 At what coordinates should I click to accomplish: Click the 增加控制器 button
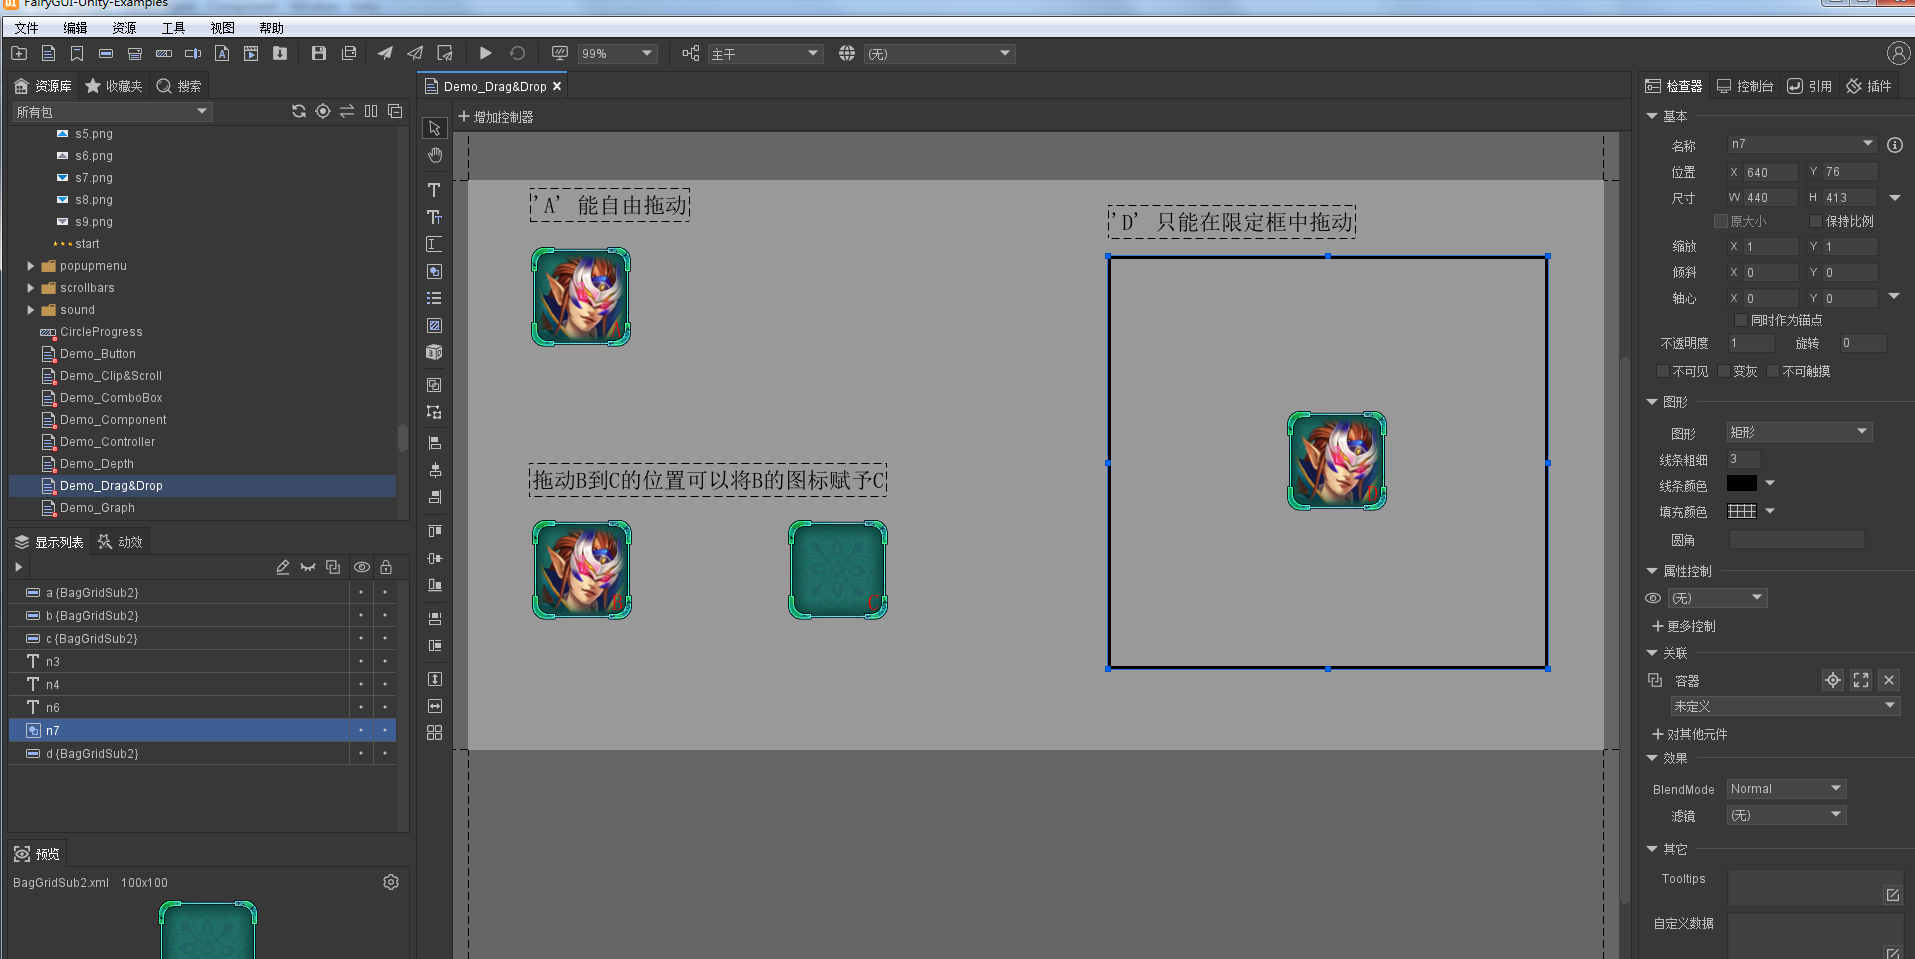(x=495, y=116)
